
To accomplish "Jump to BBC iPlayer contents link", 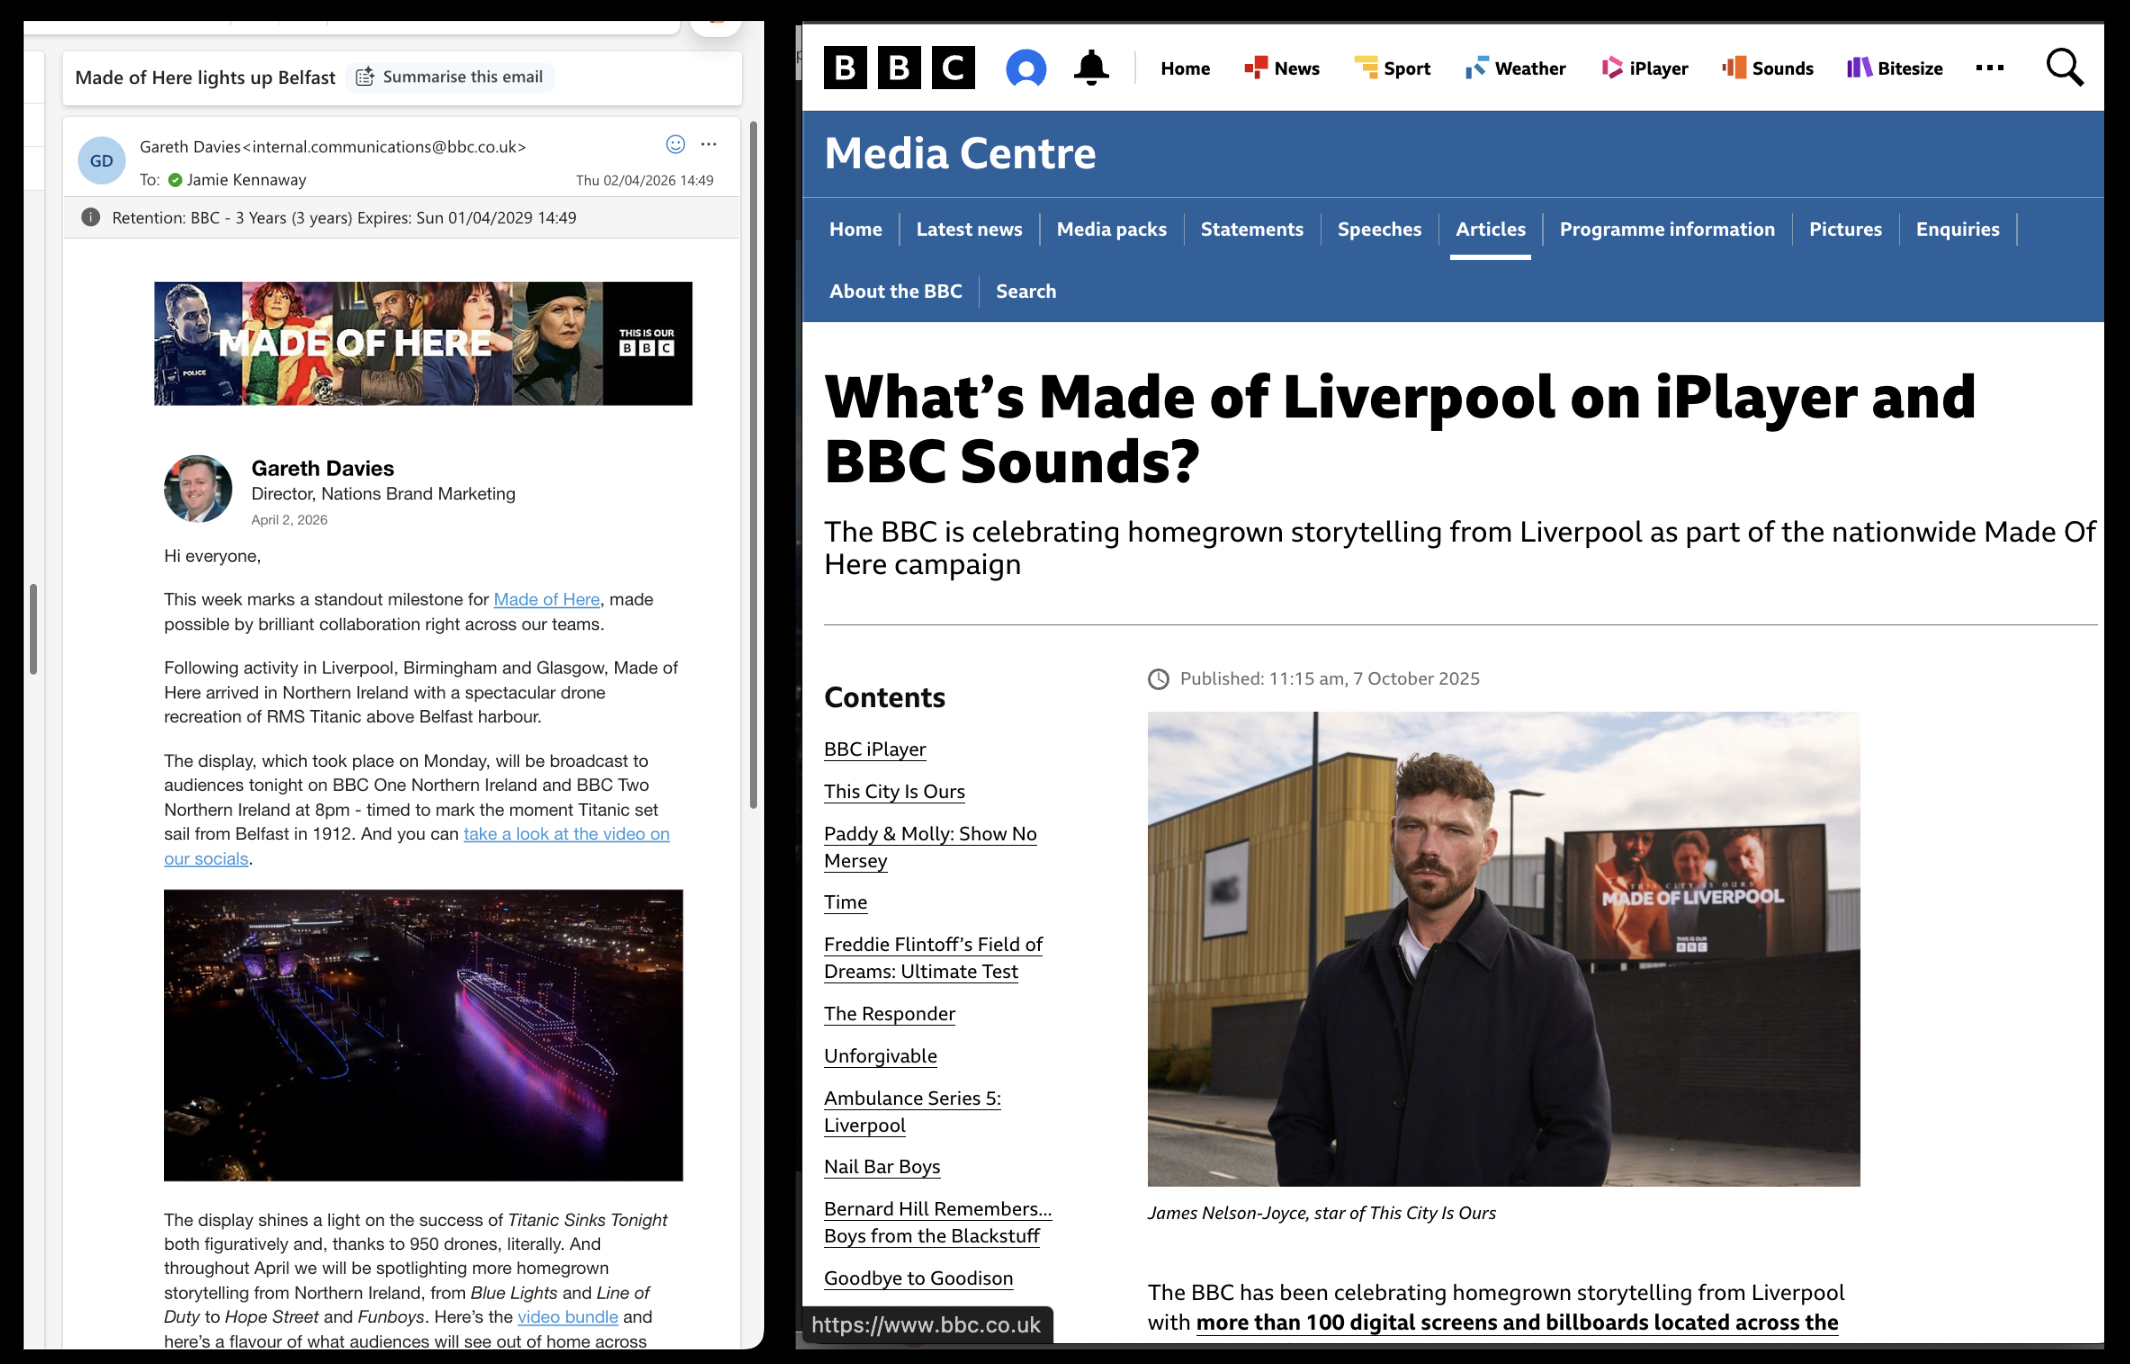I will point(874,749).
